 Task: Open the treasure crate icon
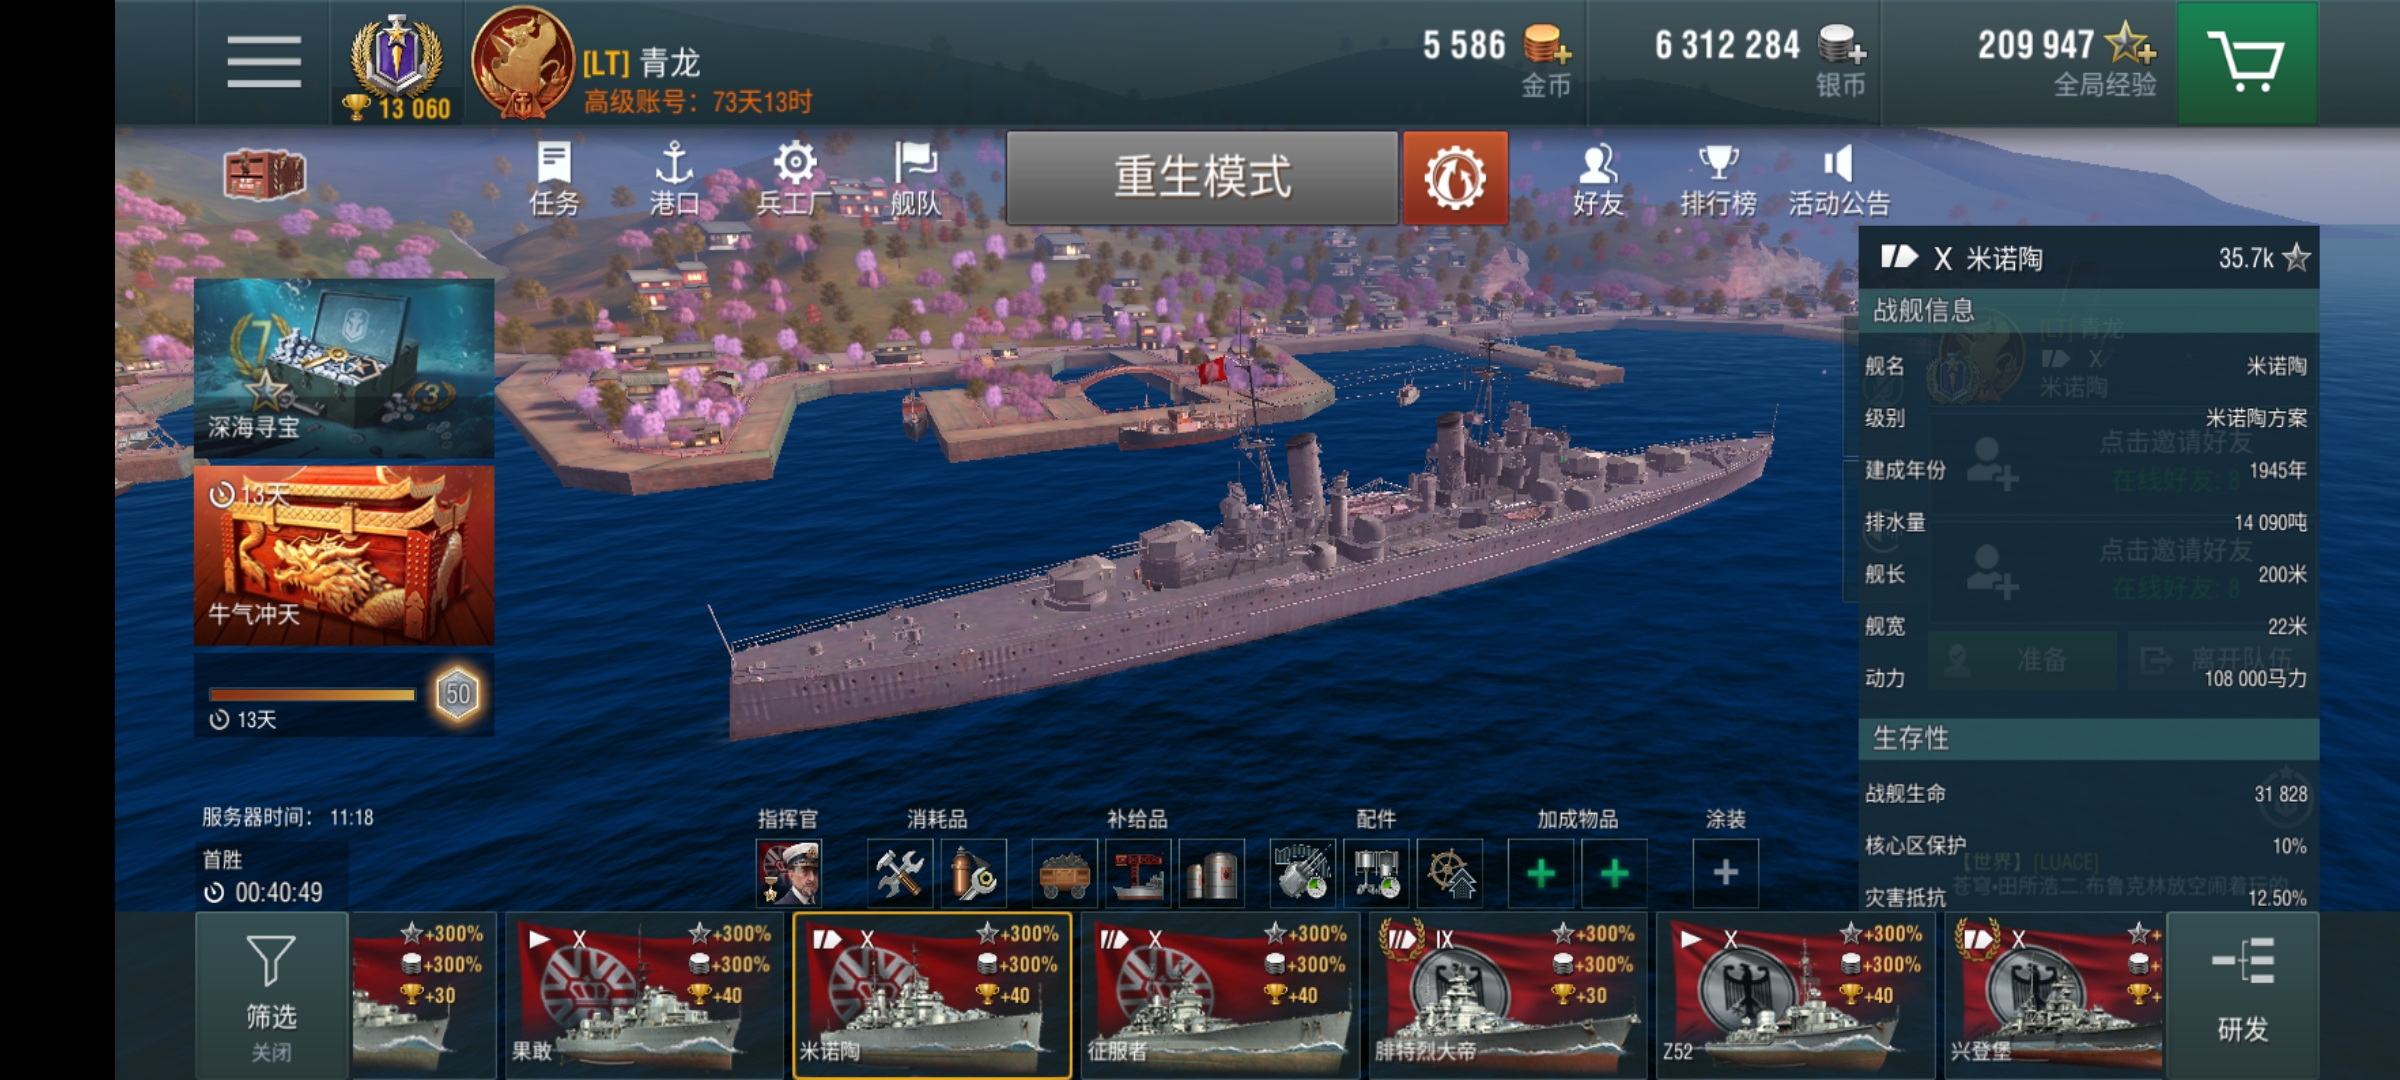point(264,174)
